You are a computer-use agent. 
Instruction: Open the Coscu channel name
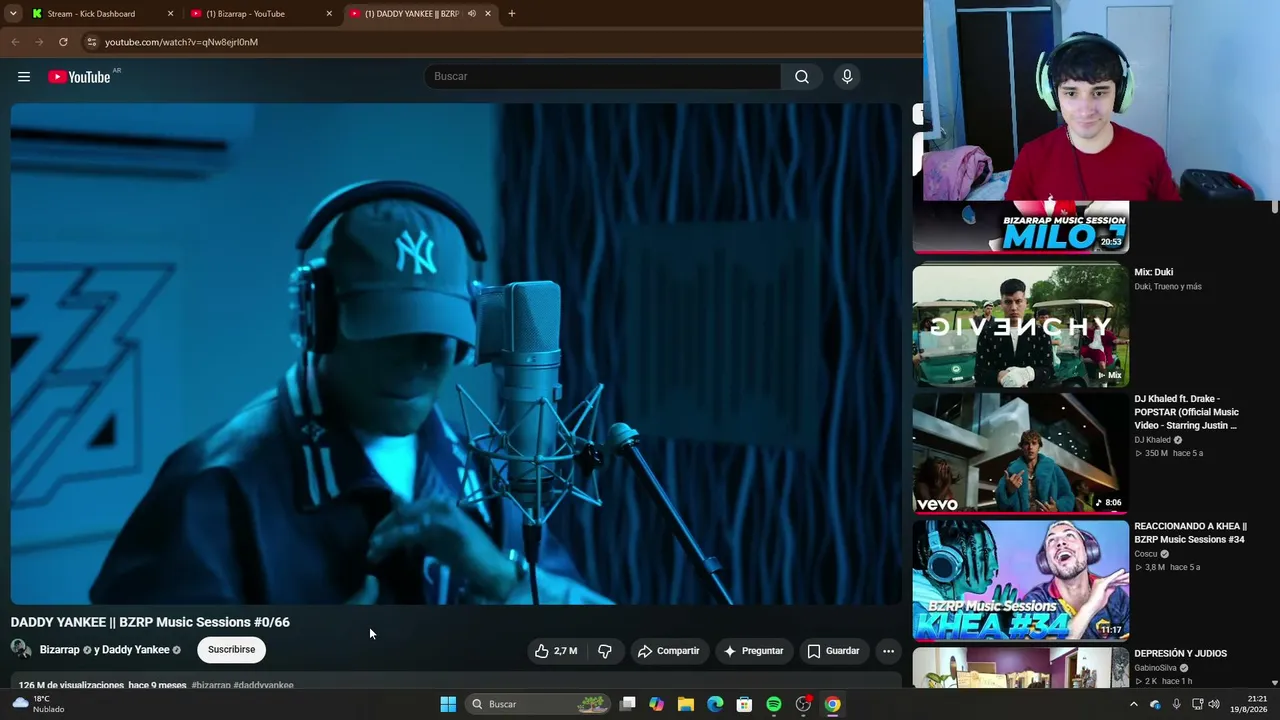1145,554
